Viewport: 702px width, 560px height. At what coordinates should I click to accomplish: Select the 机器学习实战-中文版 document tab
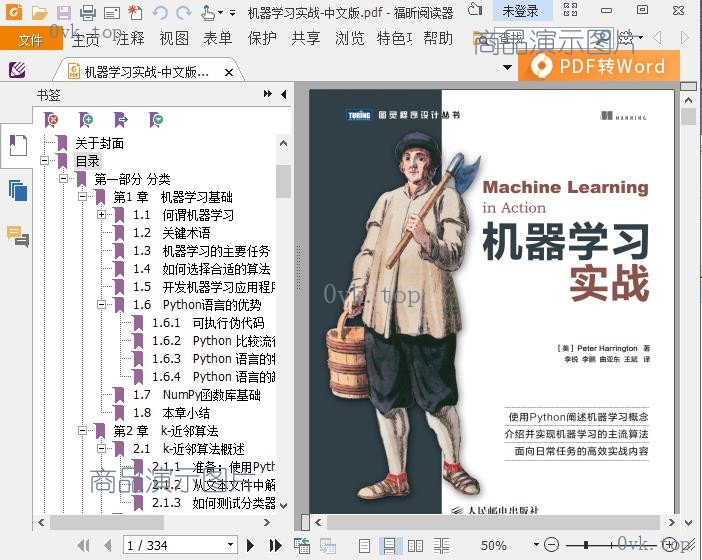(x=148, y=72)
